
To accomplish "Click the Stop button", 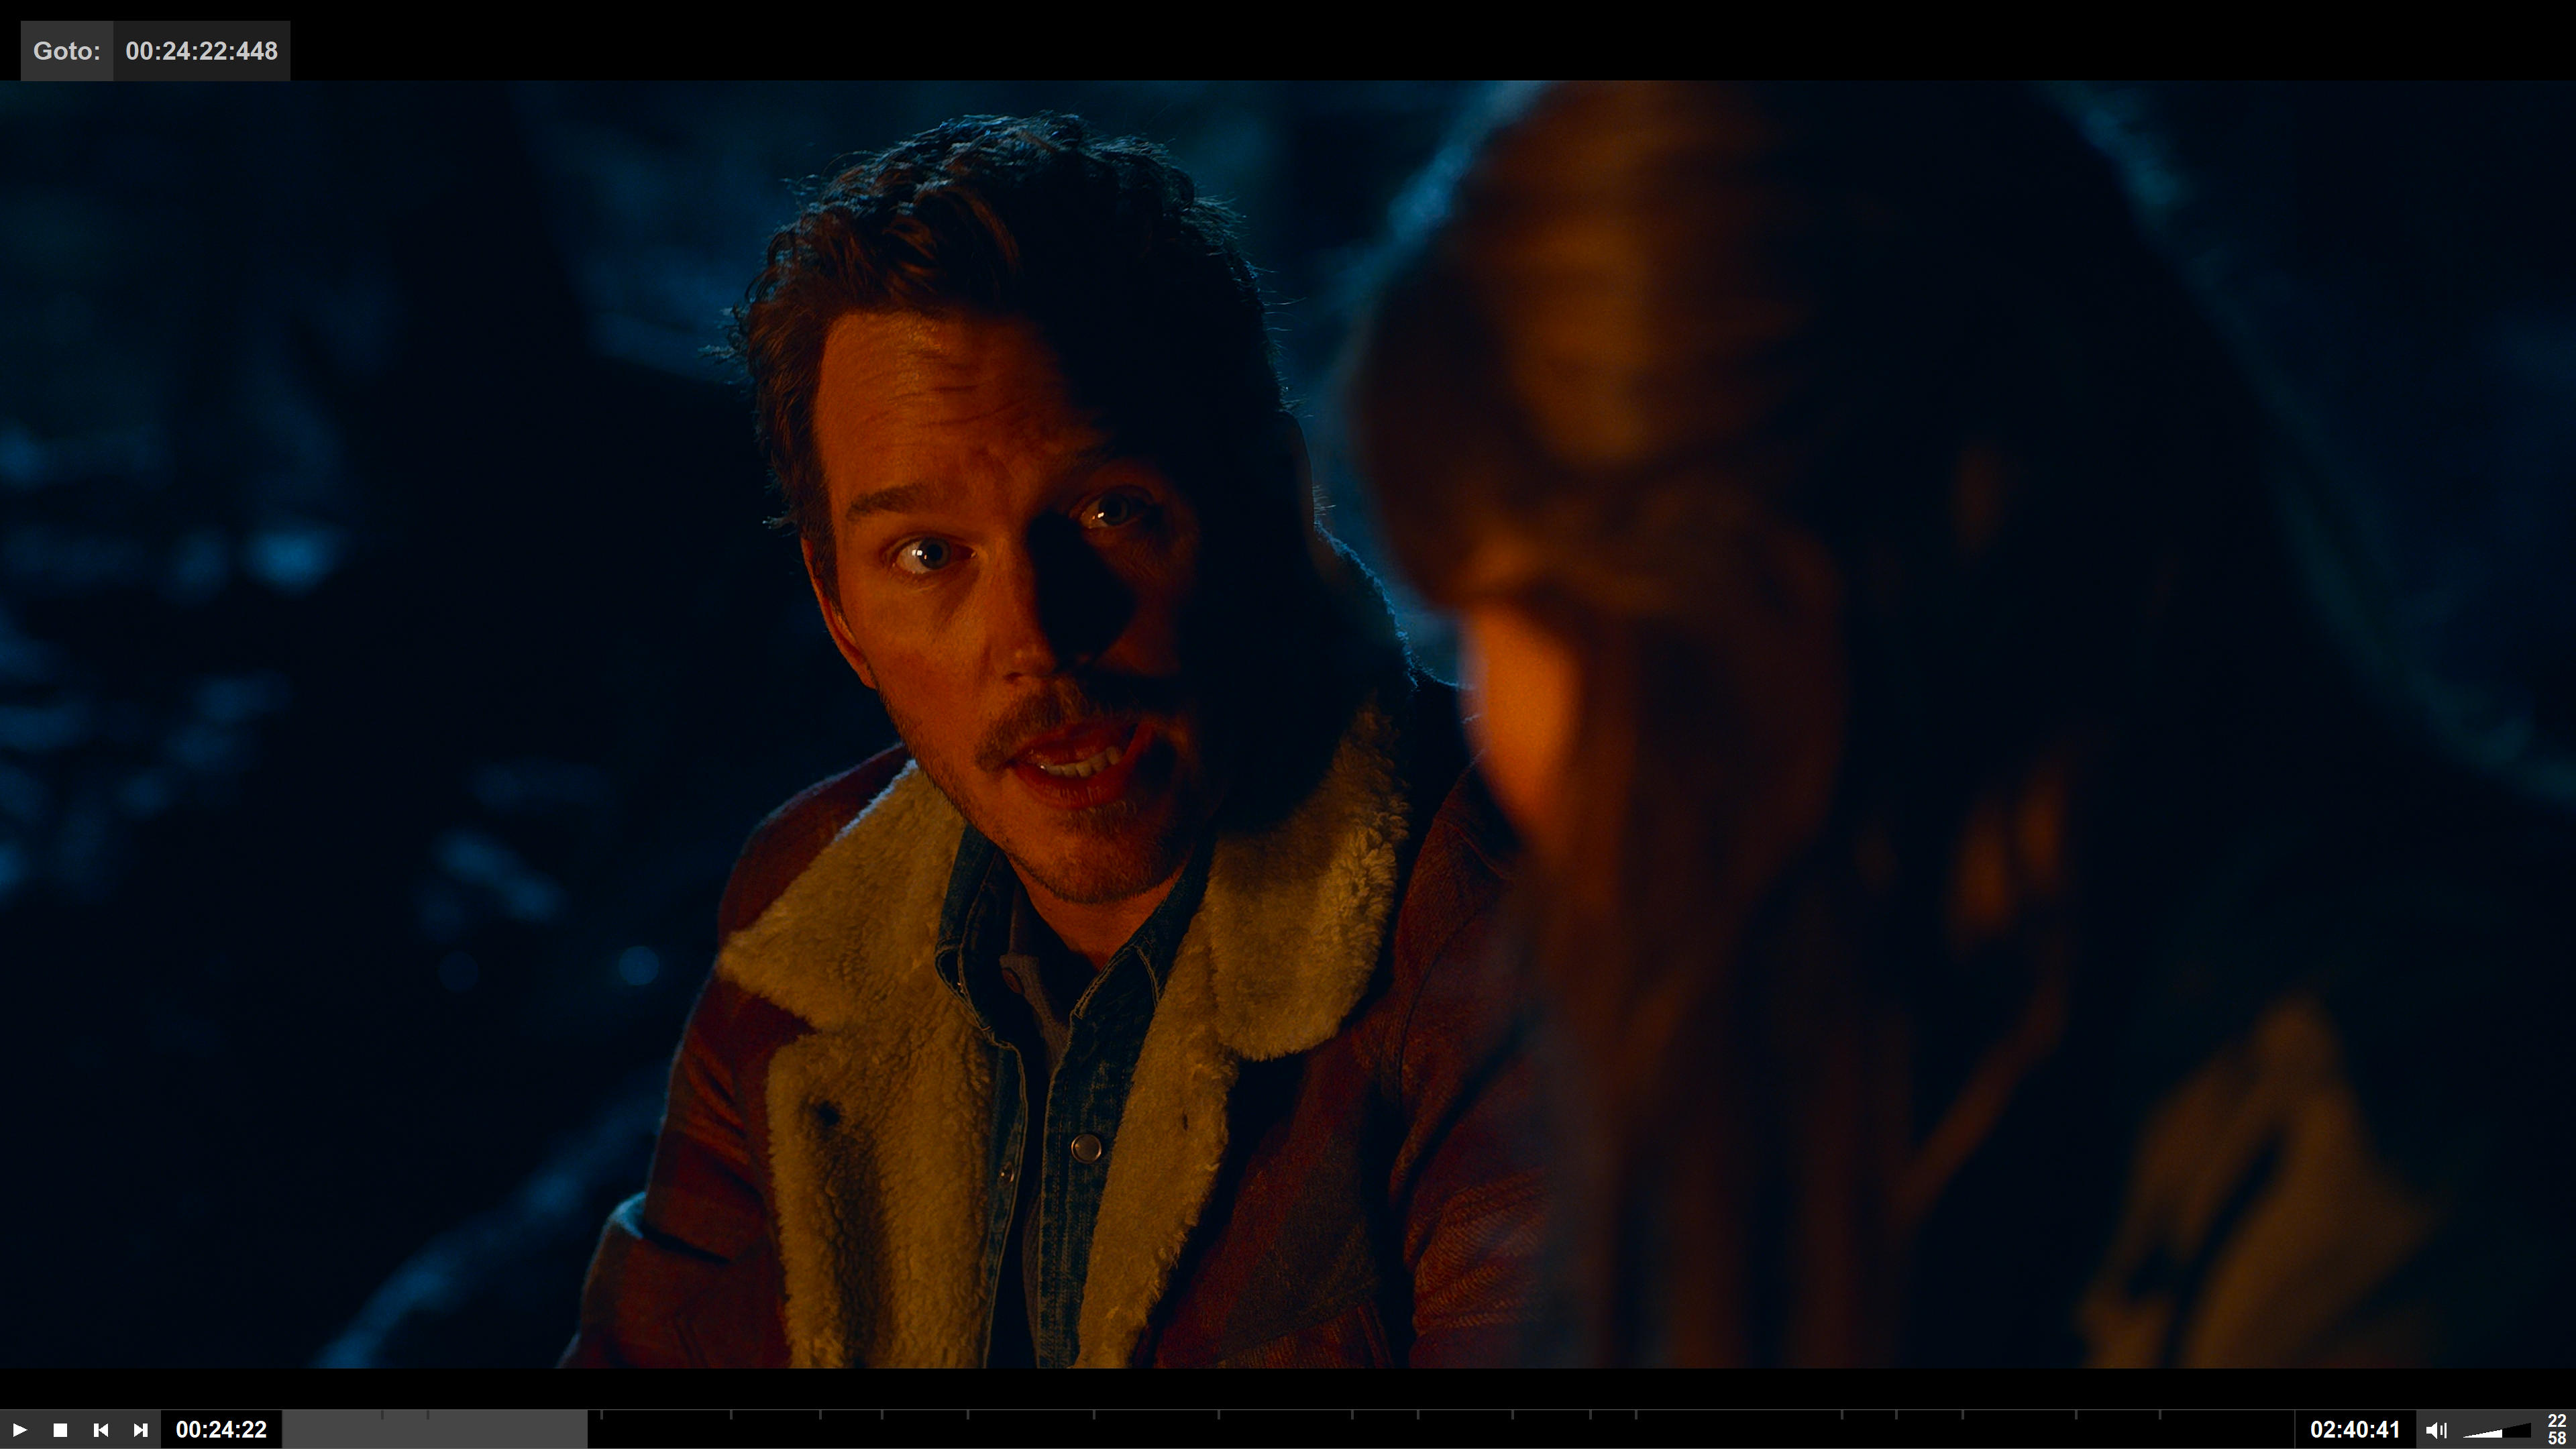I will pyautogui.click(x=60, y=1430).
